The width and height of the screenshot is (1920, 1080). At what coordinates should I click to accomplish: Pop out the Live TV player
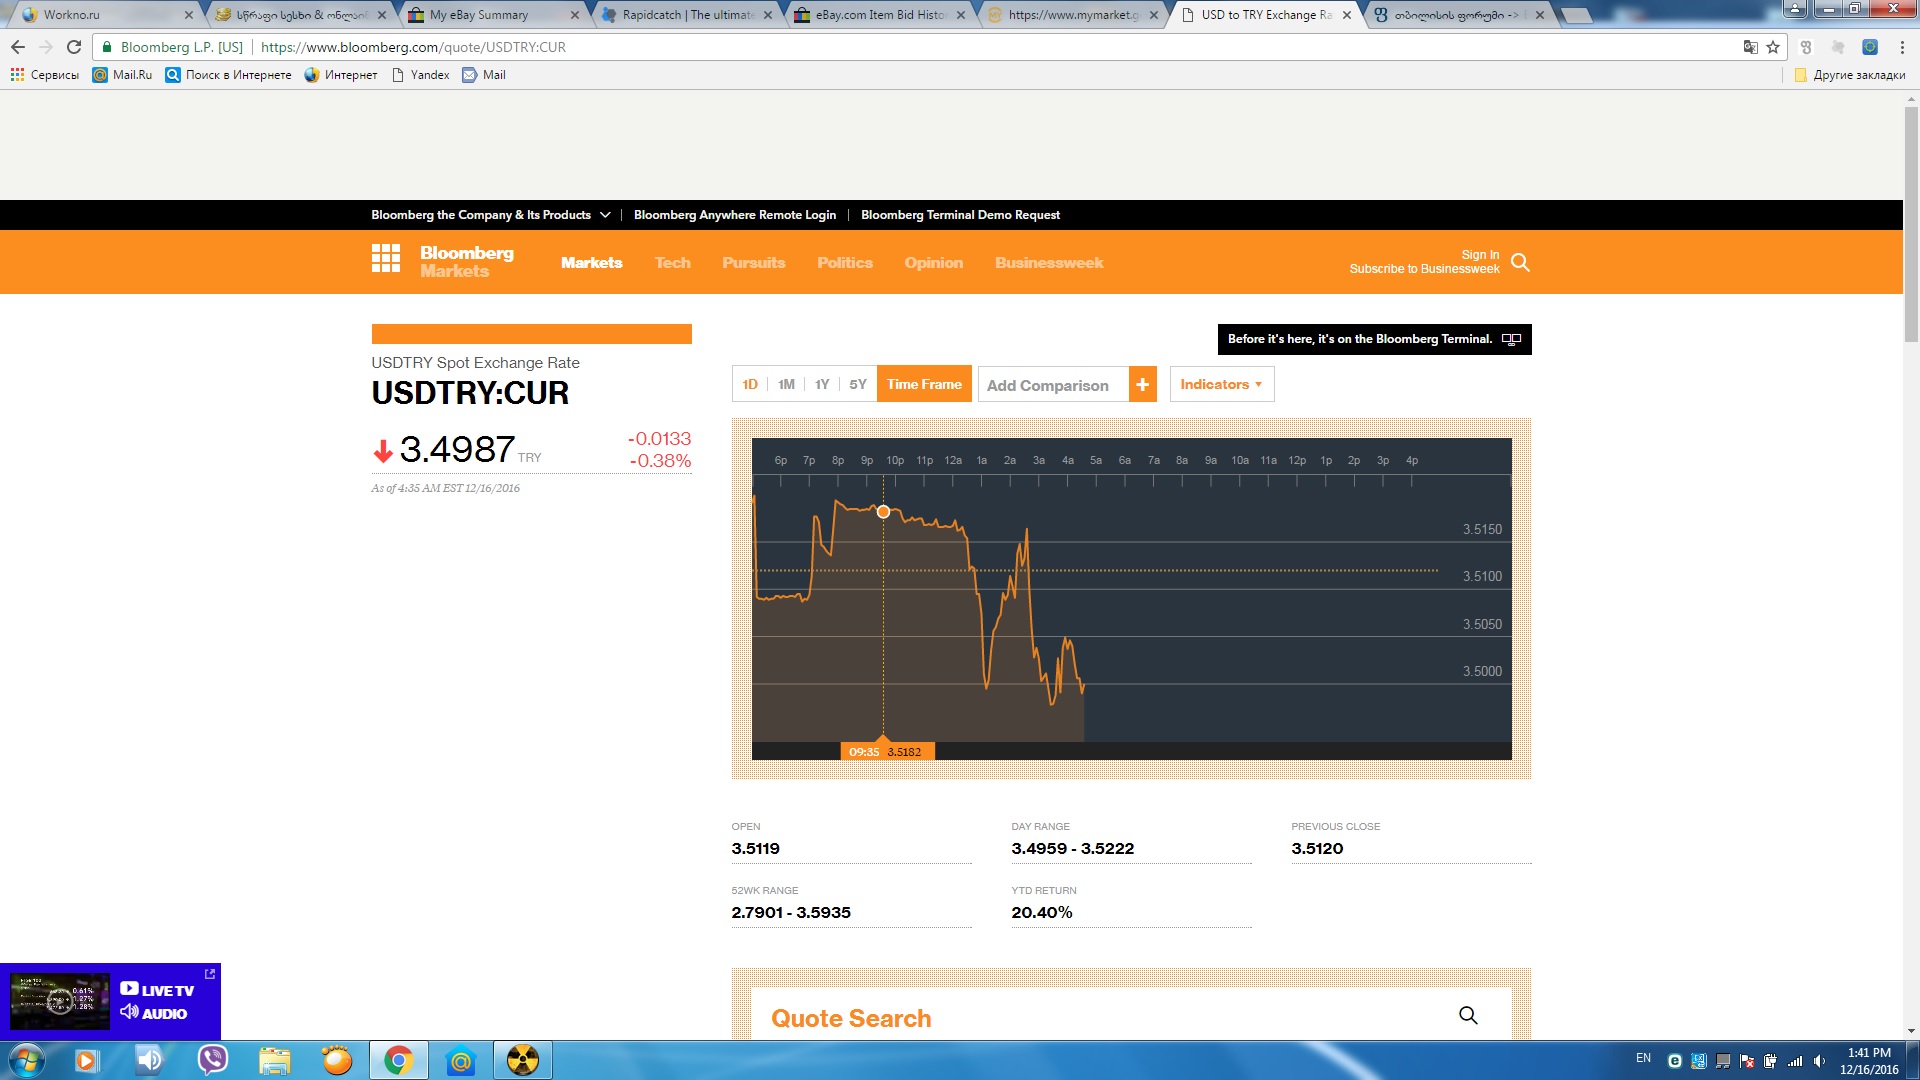[210, 974]
